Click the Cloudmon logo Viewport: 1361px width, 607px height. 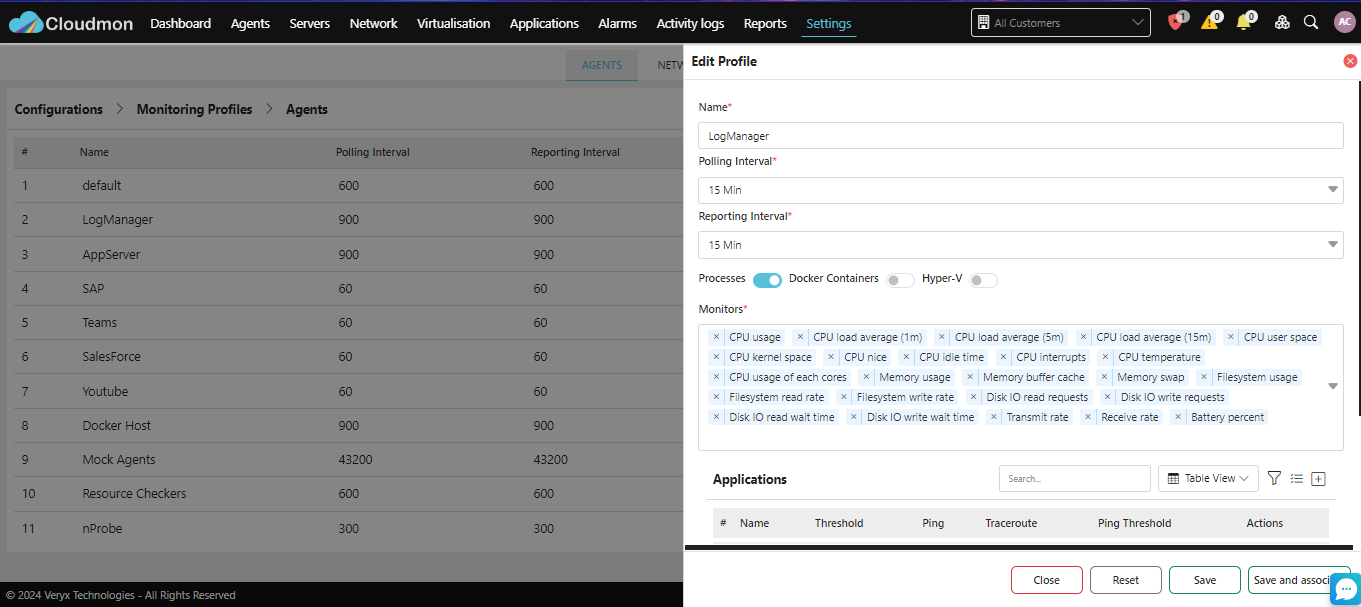(70, 23)
